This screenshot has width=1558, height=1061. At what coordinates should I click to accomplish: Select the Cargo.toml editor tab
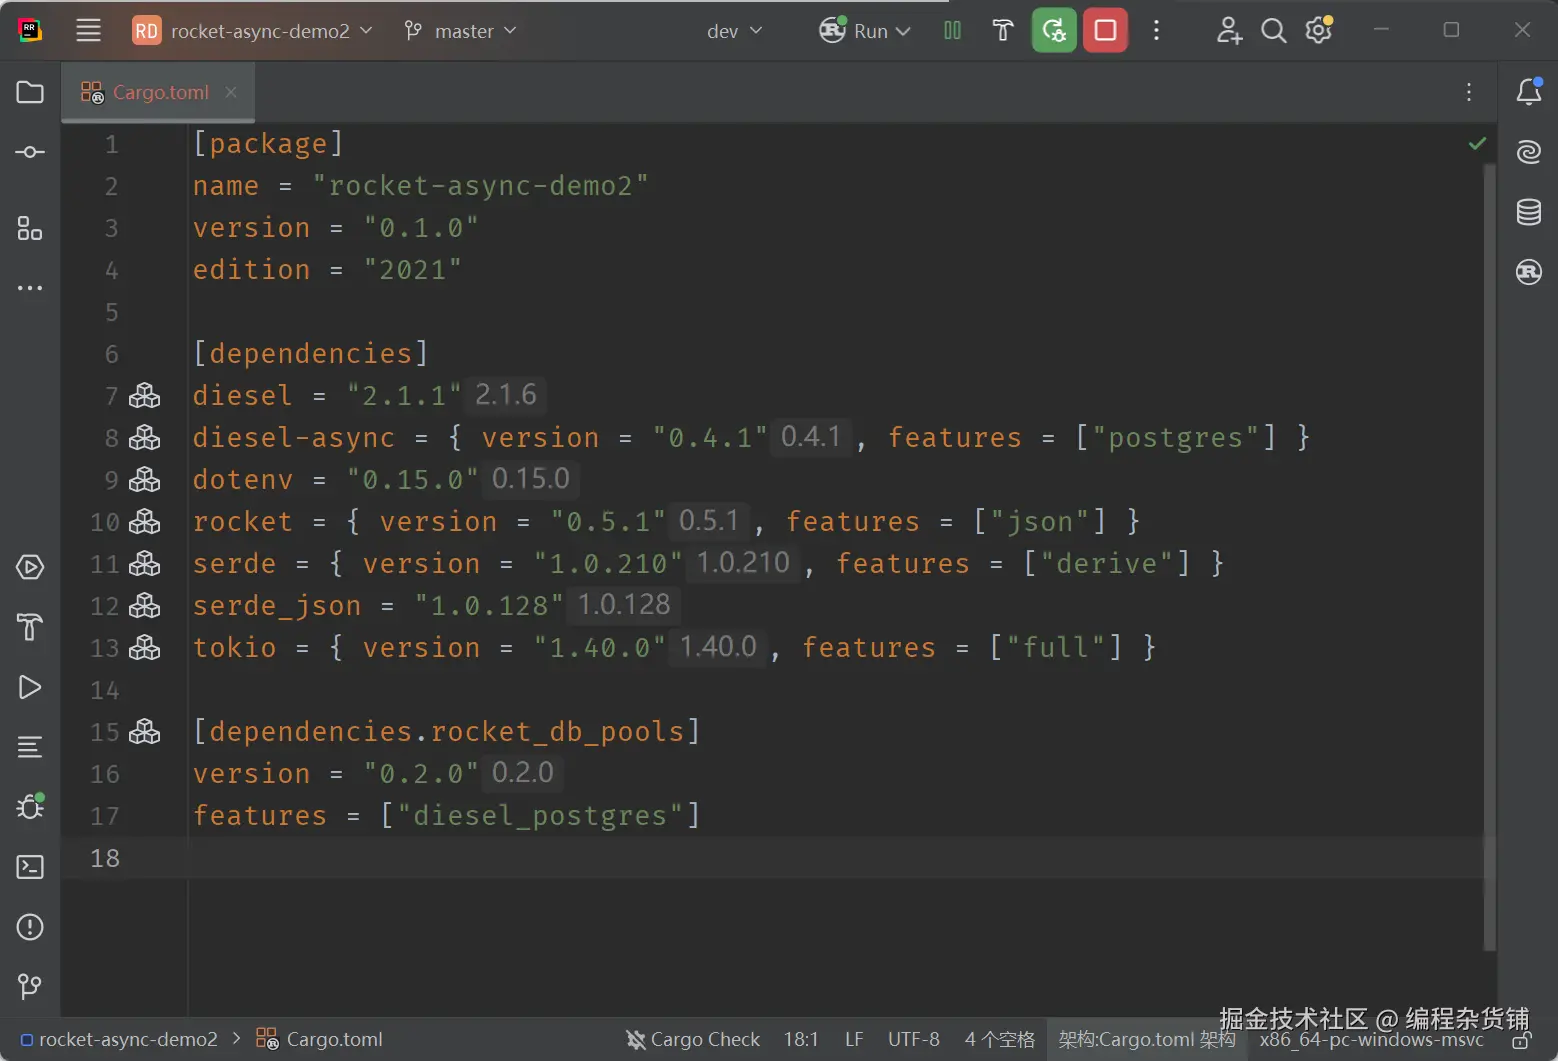[158, 92]
